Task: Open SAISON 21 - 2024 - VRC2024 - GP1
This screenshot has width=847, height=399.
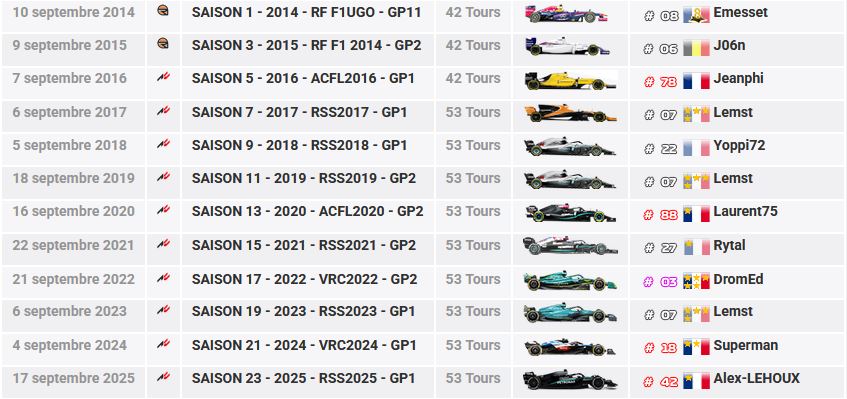Action: [304, 345]
